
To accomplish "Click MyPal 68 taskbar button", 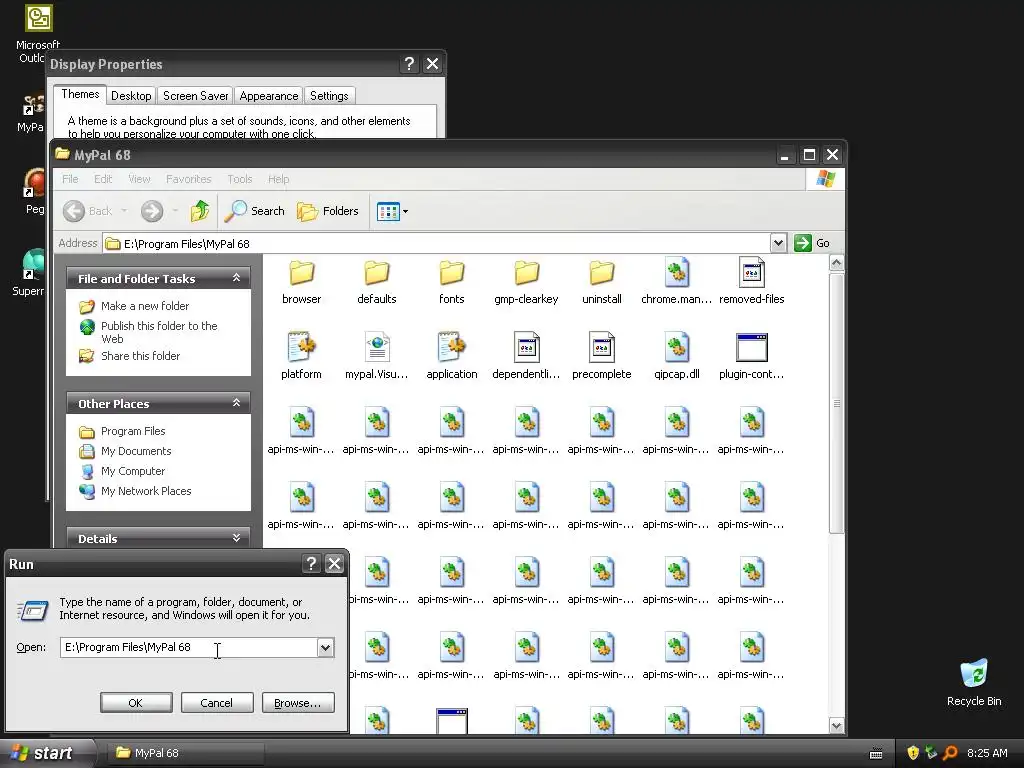I will (187, 753).
